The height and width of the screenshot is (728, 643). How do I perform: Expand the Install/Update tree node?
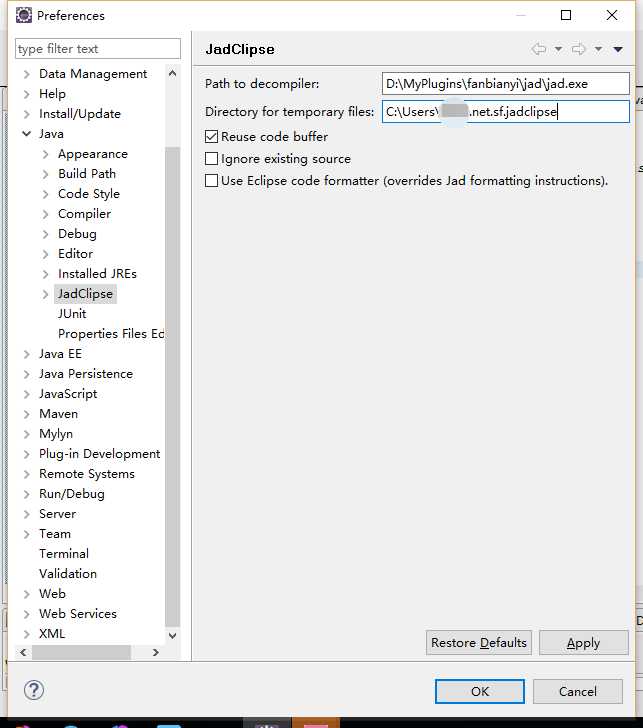(x=27, y=114)
